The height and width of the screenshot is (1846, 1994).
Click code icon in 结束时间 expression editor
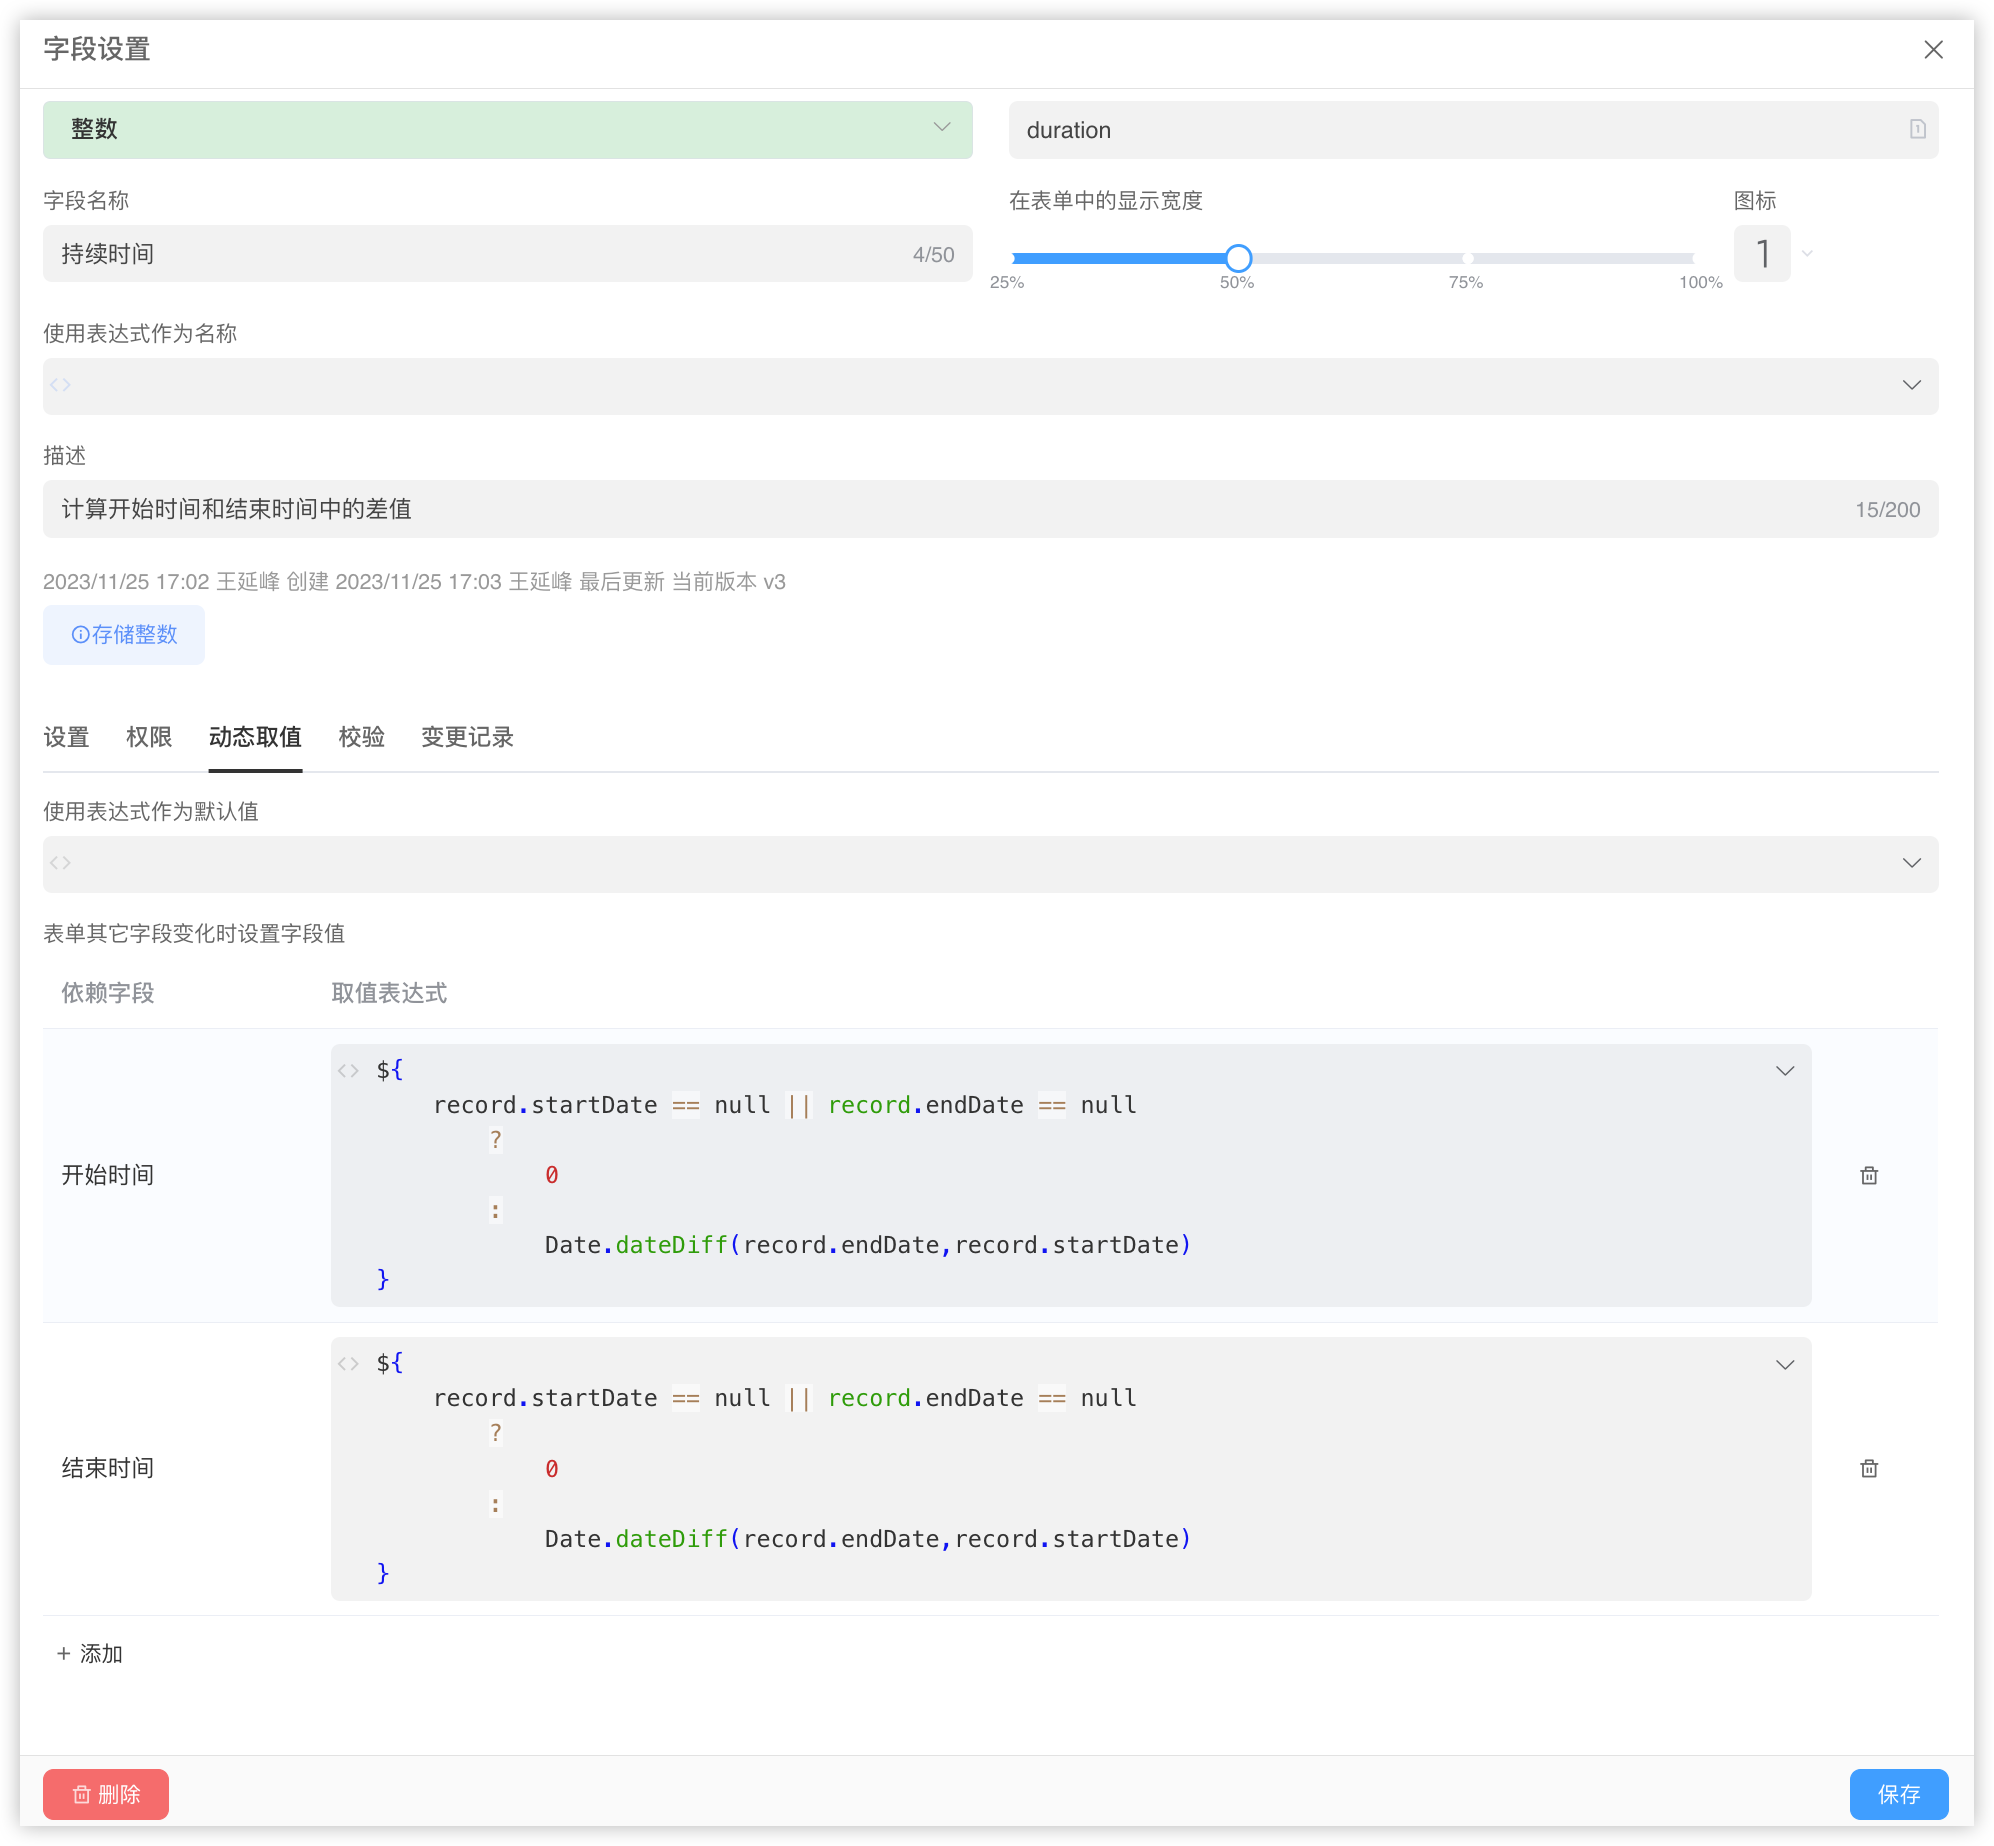pyautogui.click(x=348, y=1364)
